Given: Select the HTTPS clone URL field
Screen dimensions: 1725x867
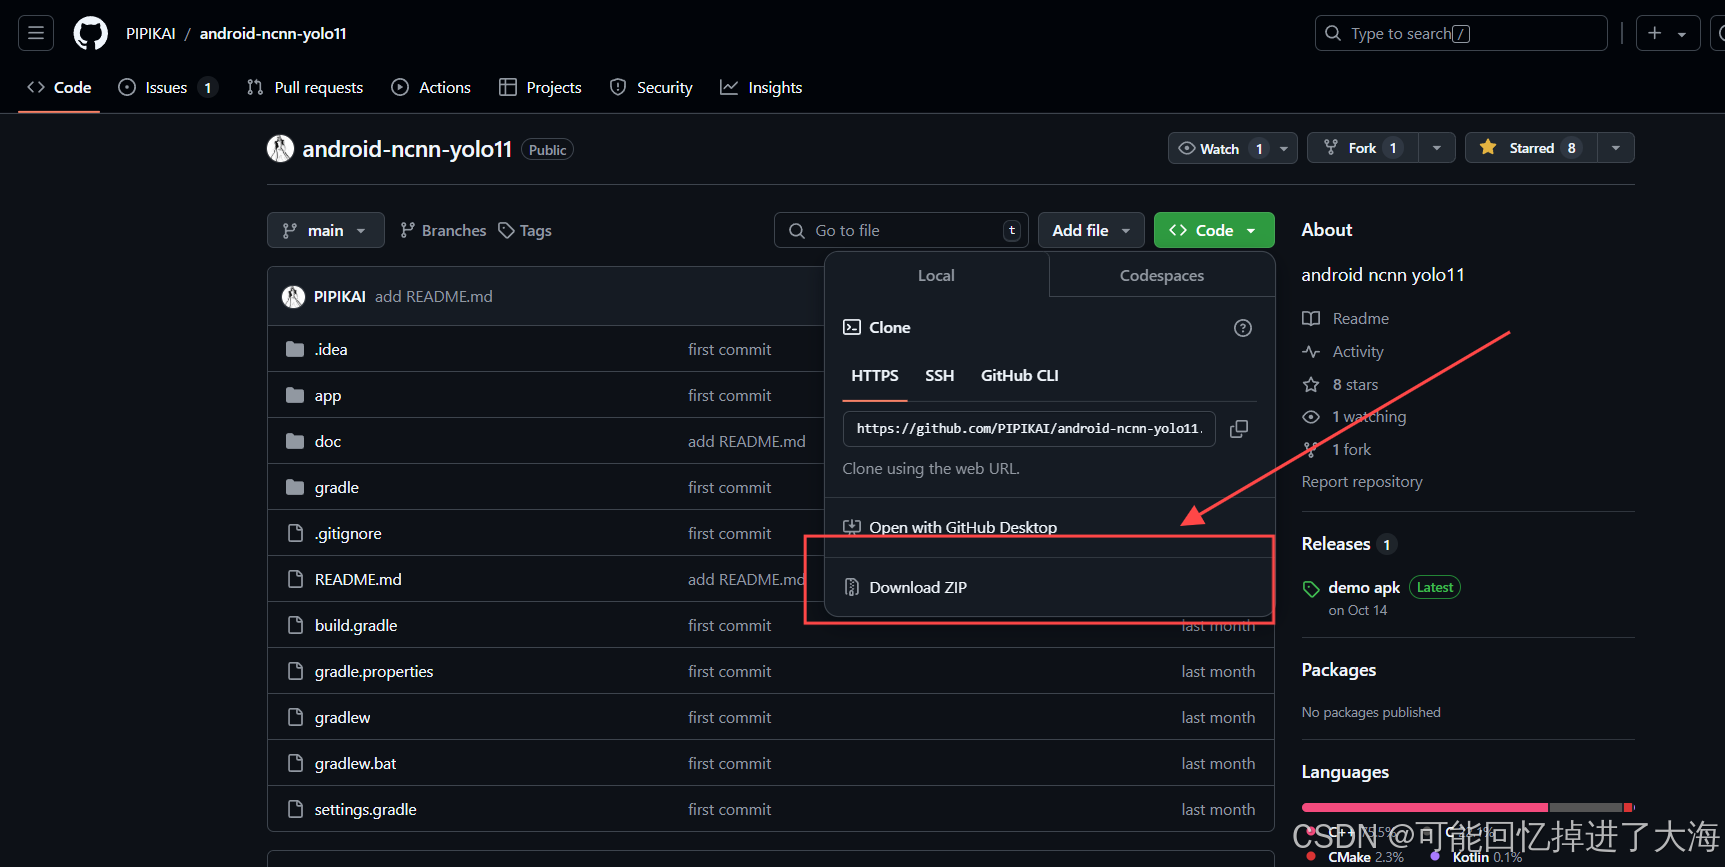Looking at the screenshot, I should pyautogui.click(x=1029, y=428).
